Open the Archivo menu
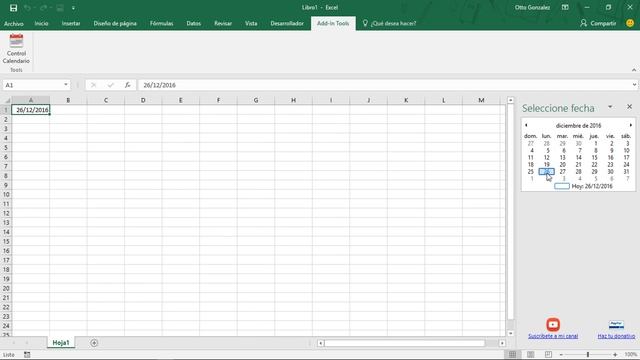Screen dimensions: 640x360 [13, 24]
